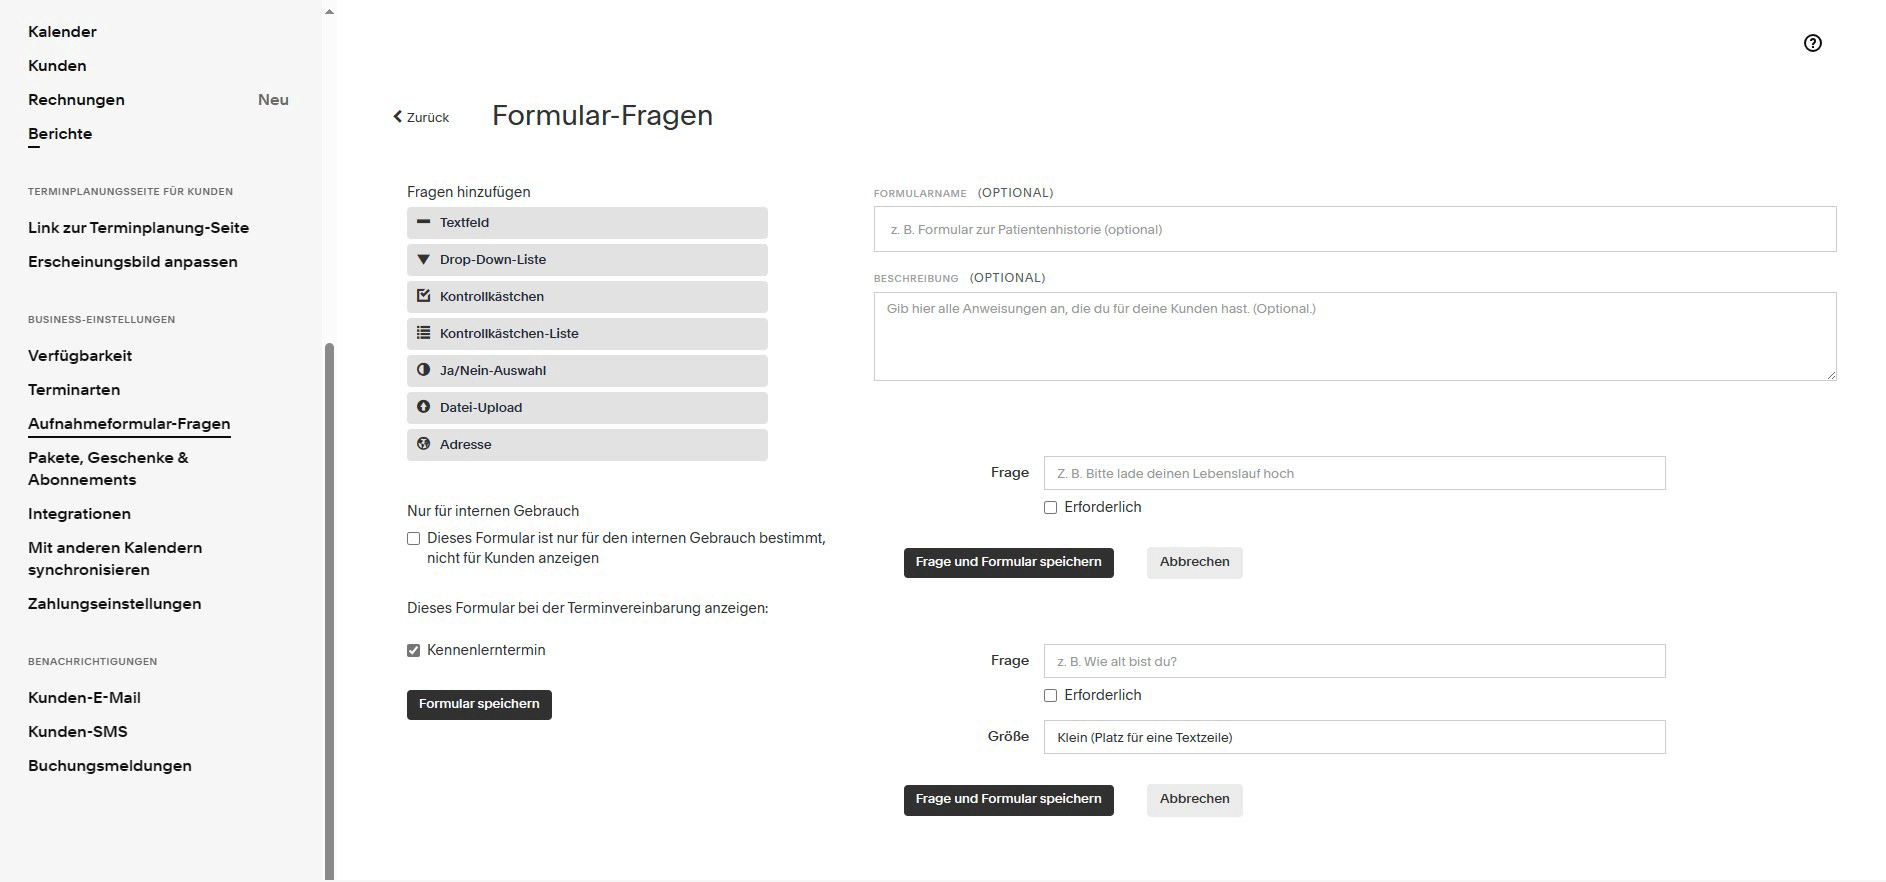Click the sidebar vertical scrollbar
Image resolution: width=1886 pixels, height=882 pixels.
(x=330, y=610)
